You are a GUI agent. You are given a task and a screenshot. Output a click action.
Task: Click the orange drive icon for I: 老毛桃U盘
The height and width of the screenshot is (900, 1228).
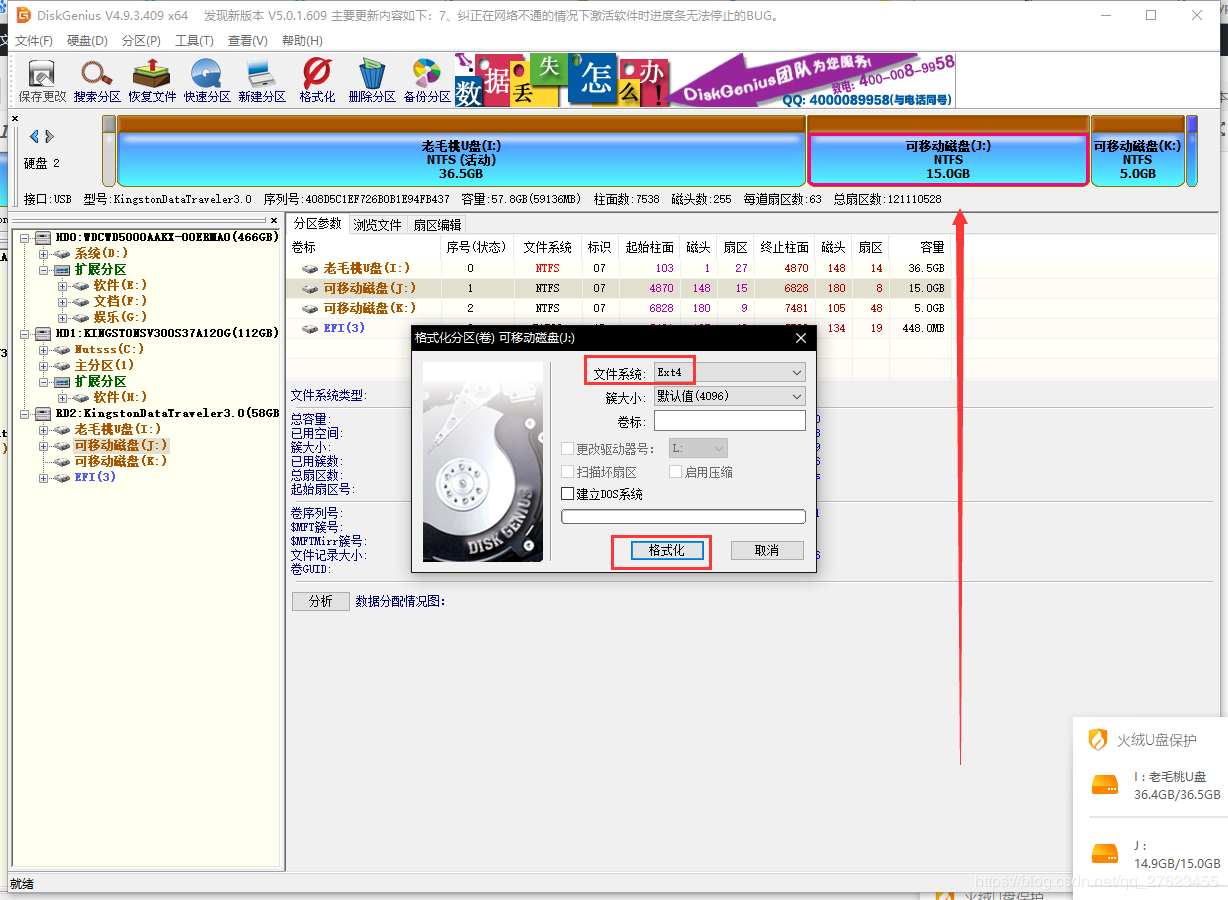[1104, 785]
